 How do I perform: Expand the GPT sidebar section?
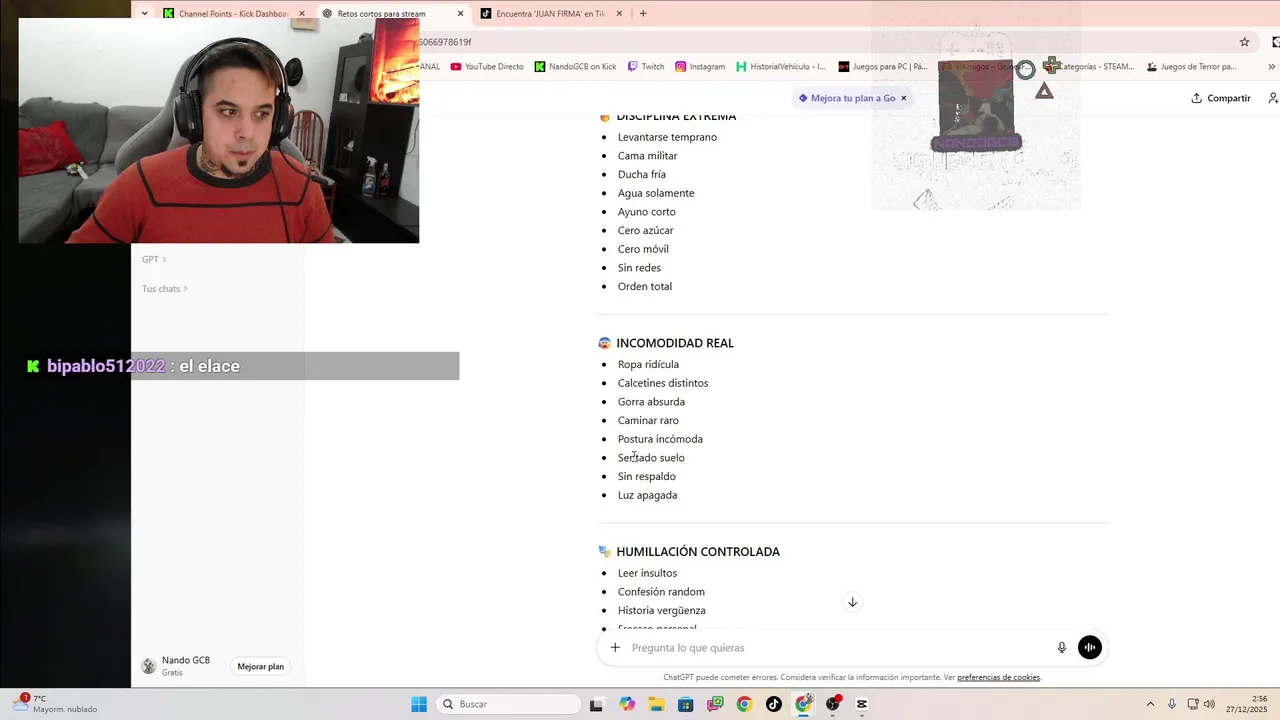pyautogui.click(x=154, y=259)
